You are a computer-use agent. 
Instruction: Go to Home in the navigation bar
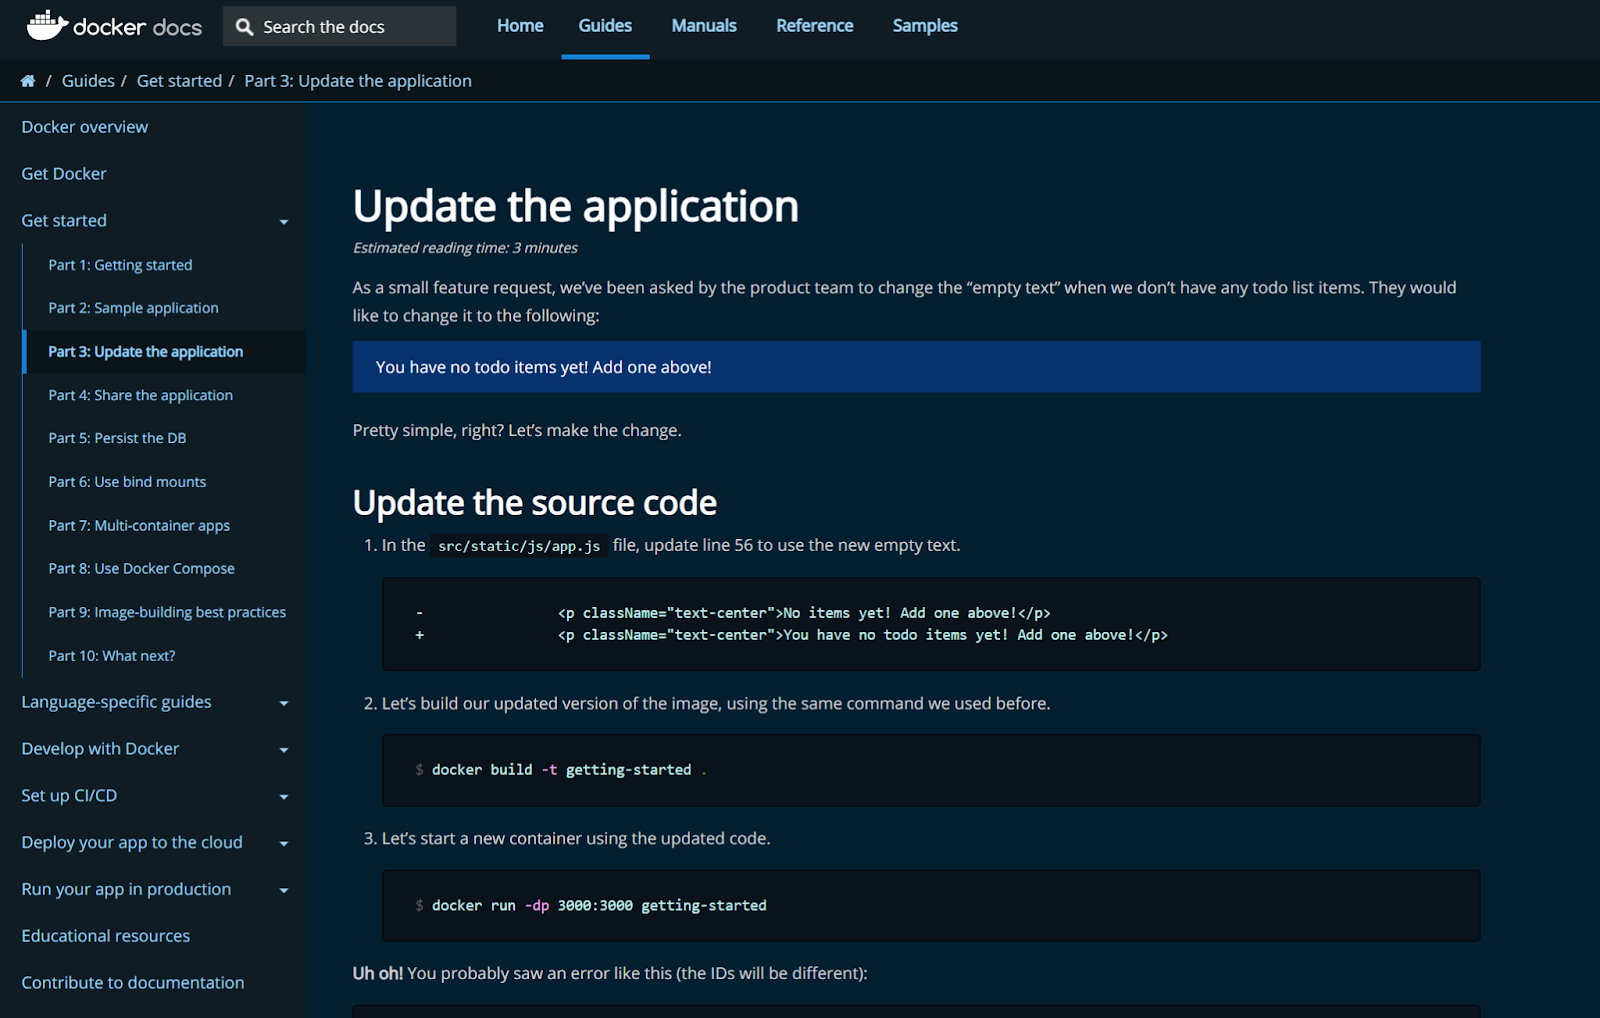click(519, 25)
